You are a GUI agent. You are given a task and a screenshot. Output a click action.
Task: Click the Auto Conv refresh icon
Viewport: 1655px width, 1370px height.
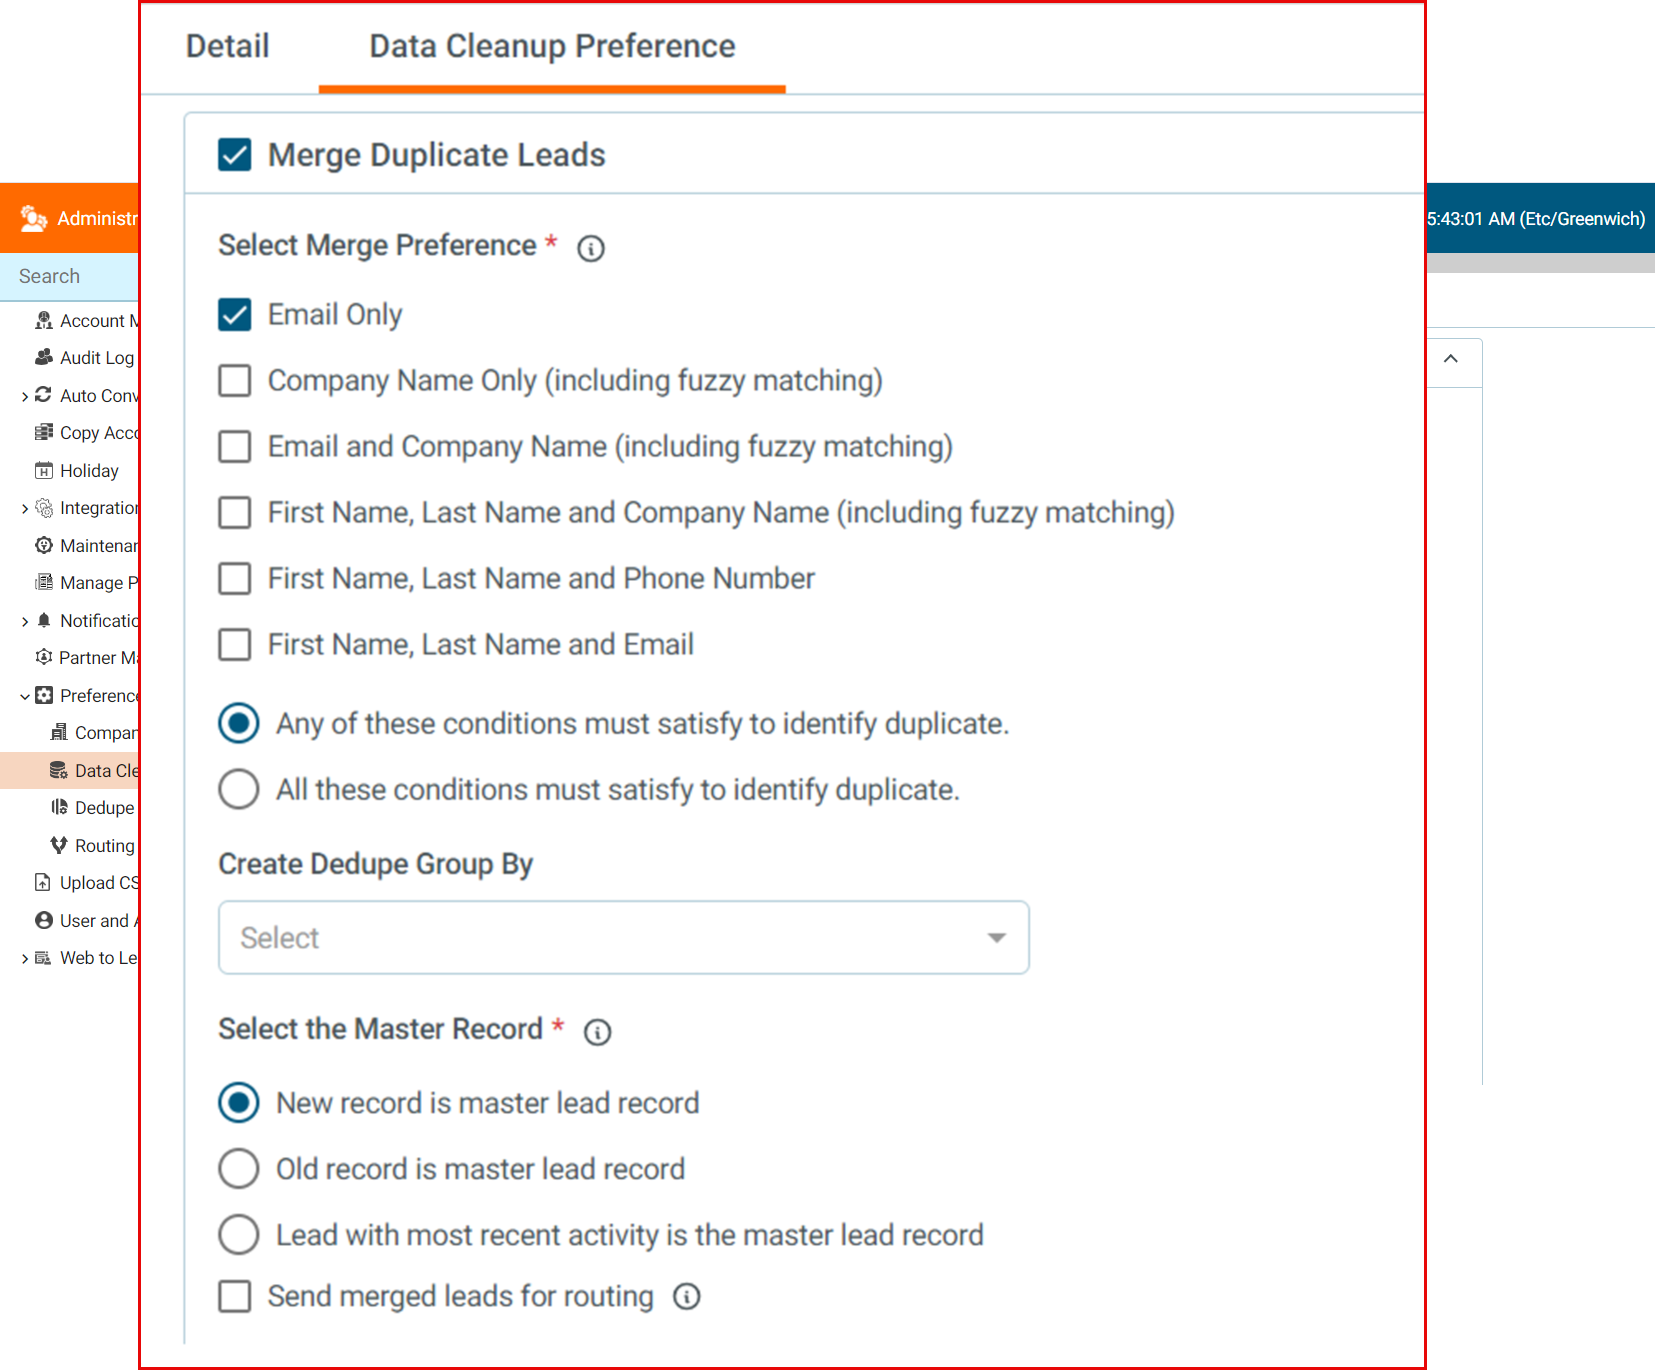[x=43, y=395]
